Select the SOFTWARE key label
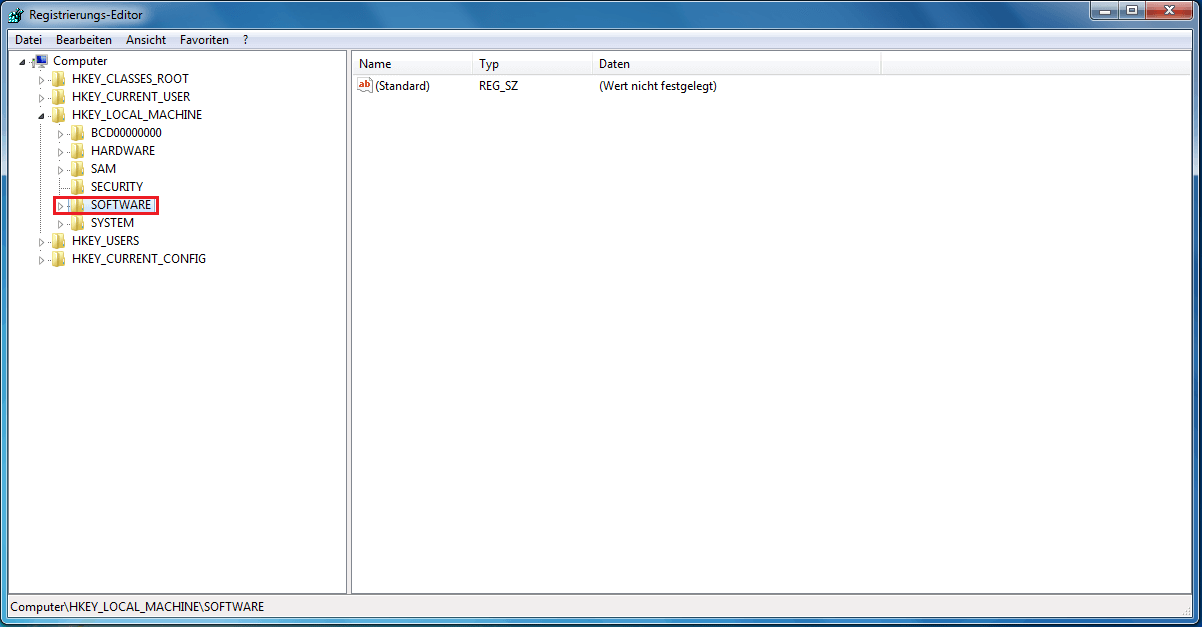This screenshot has height=627, width=1202. click(x=121, y=205)
